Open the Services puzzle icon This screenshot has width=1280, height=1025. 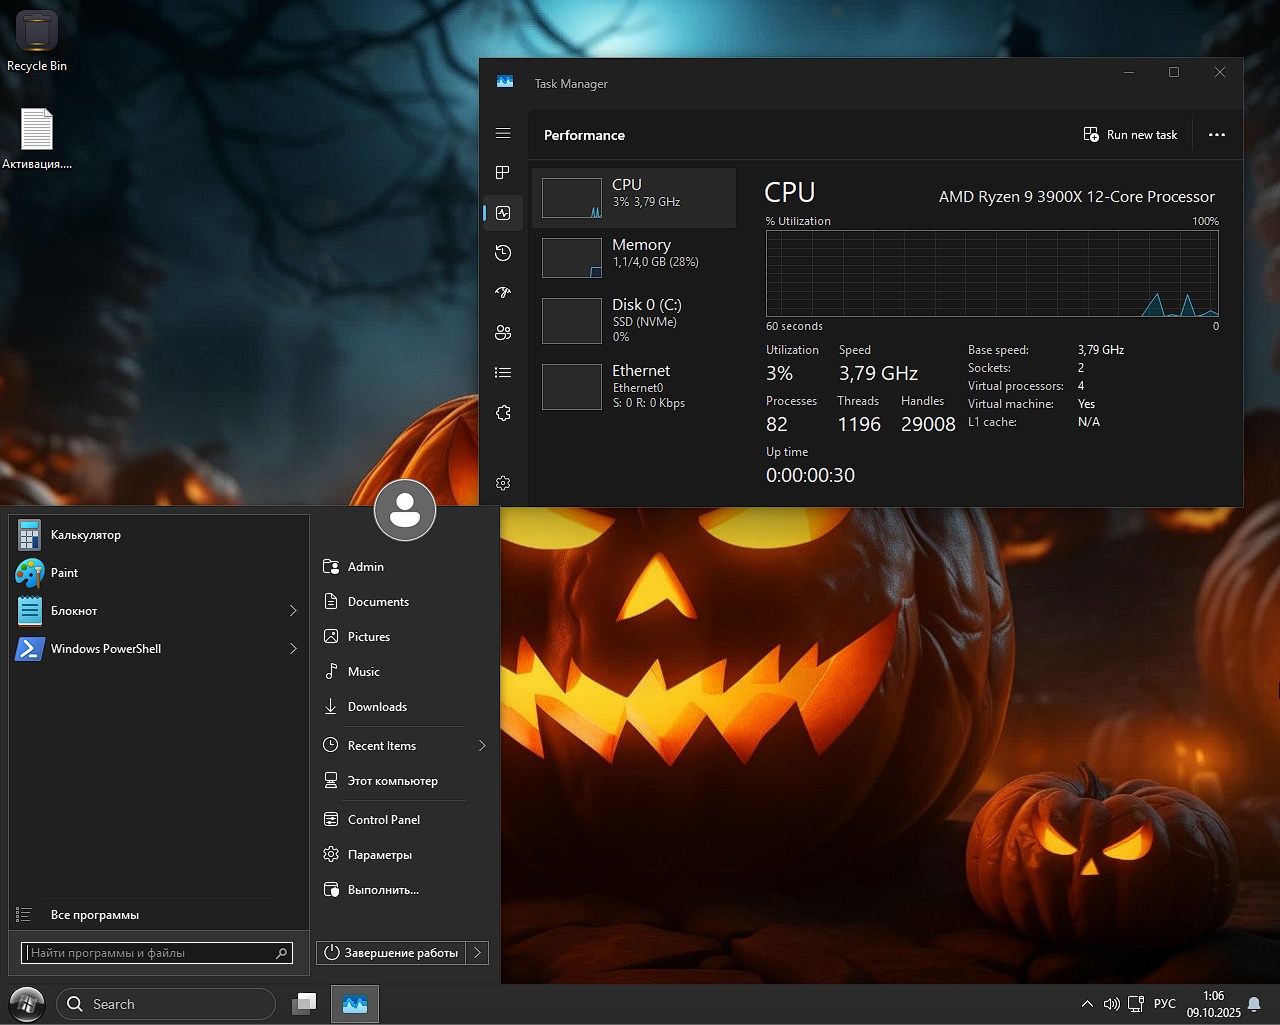503,413
